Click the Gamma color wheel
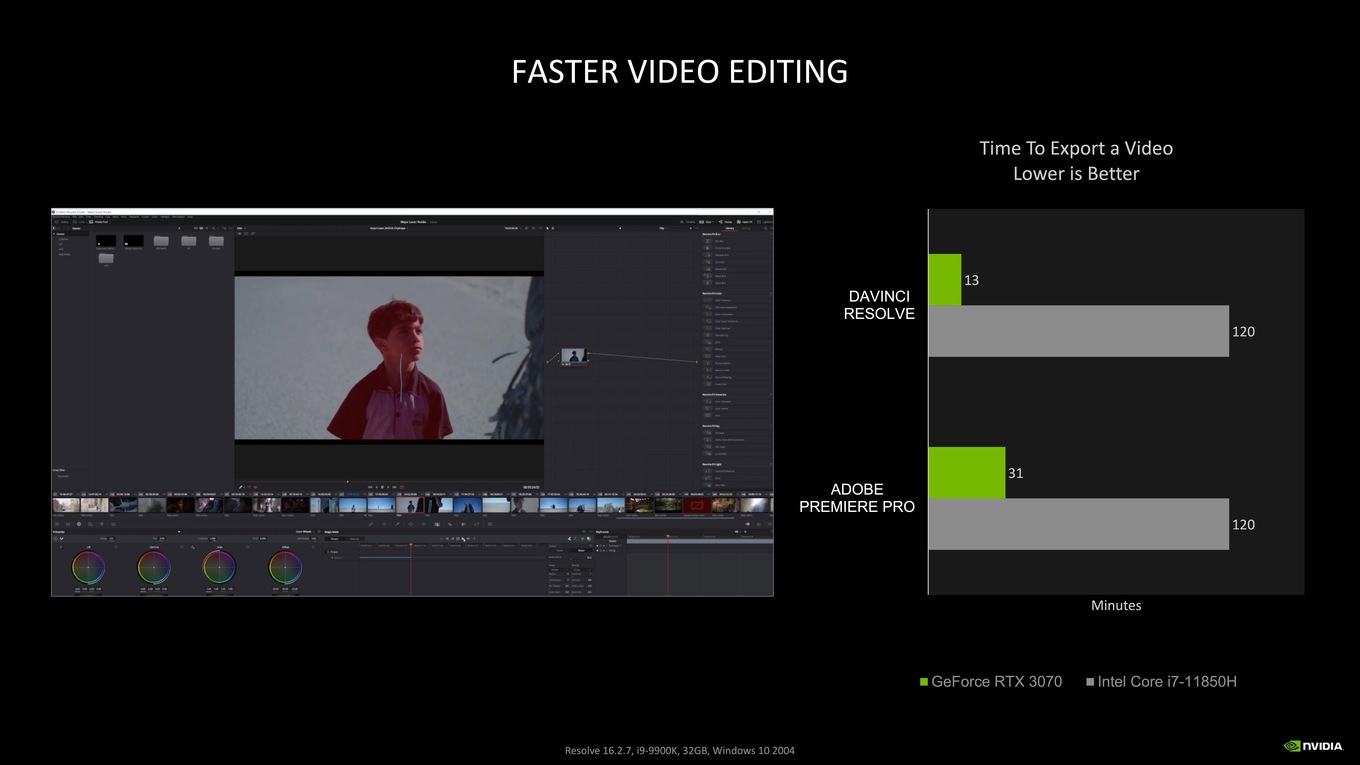This screenshot has height=765, width=1360. pyautogui.click(x=154, y=568)
